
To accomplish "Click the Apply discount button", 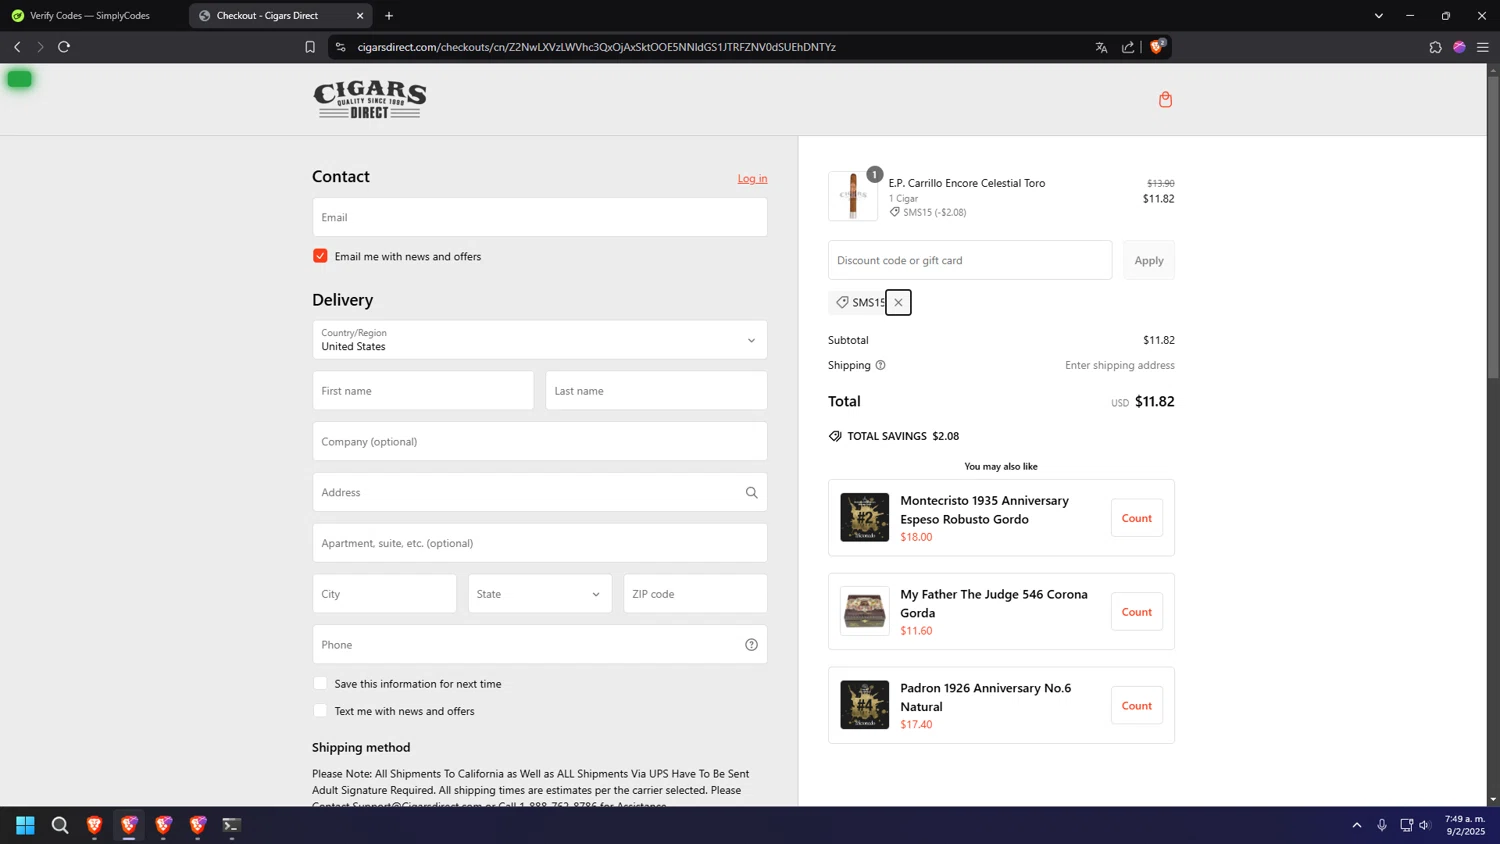I will point(1148,260).
